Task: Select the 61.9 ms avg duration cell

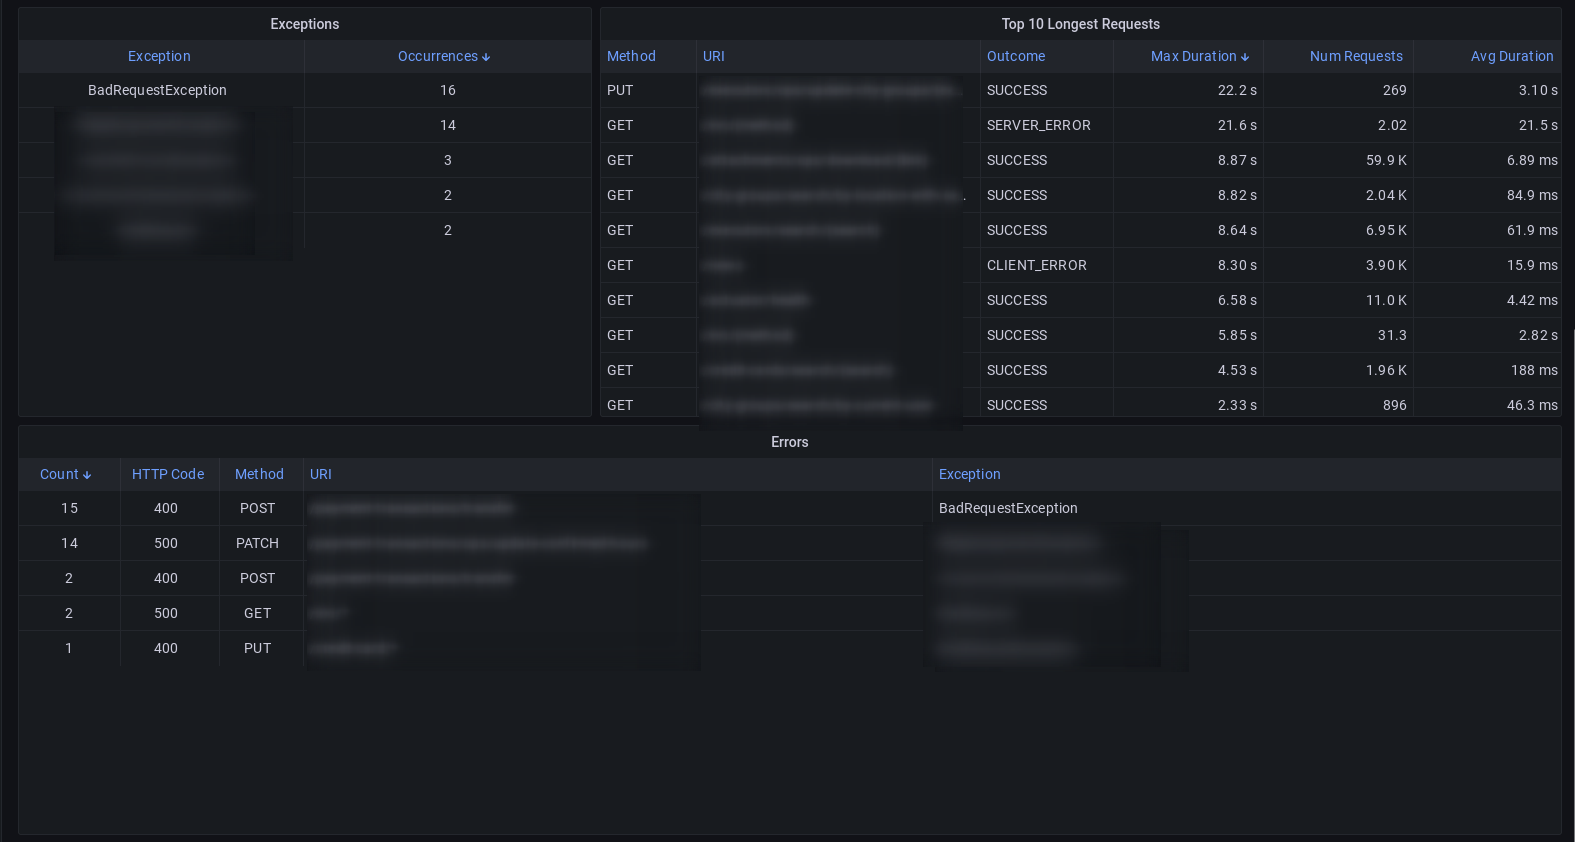Action: pyautogui.click(x=1532, y=230)
